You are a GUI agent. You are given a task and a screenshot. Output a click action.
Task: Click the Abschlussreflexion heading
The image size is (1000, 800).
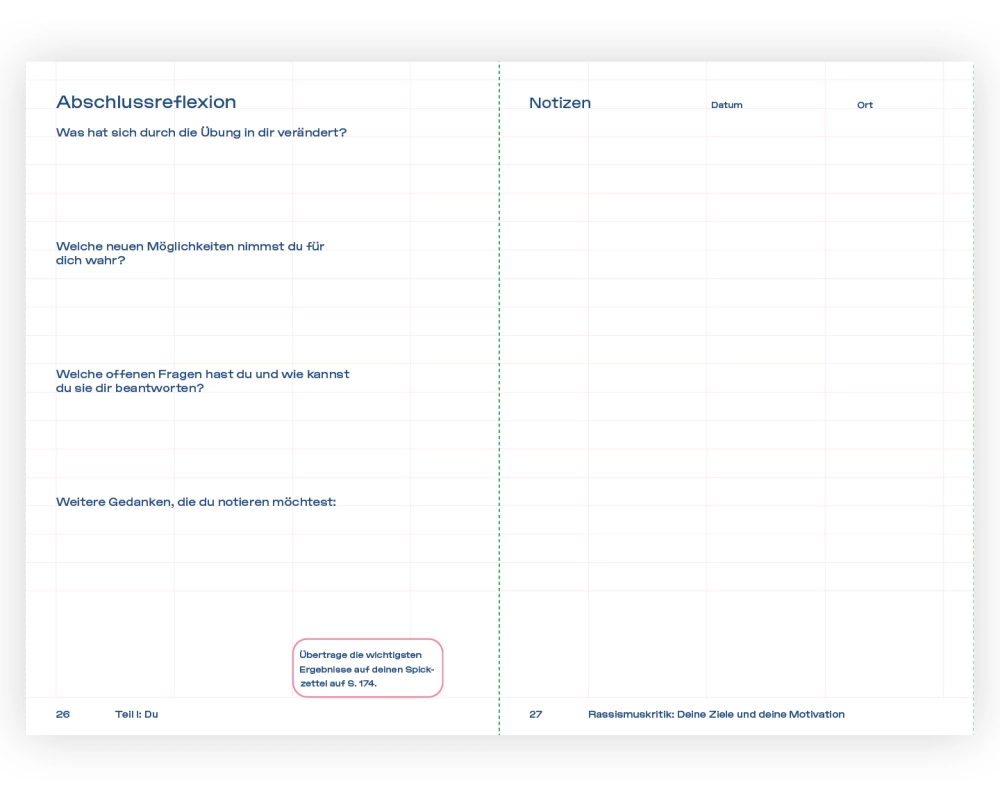(x=146, y=102)
